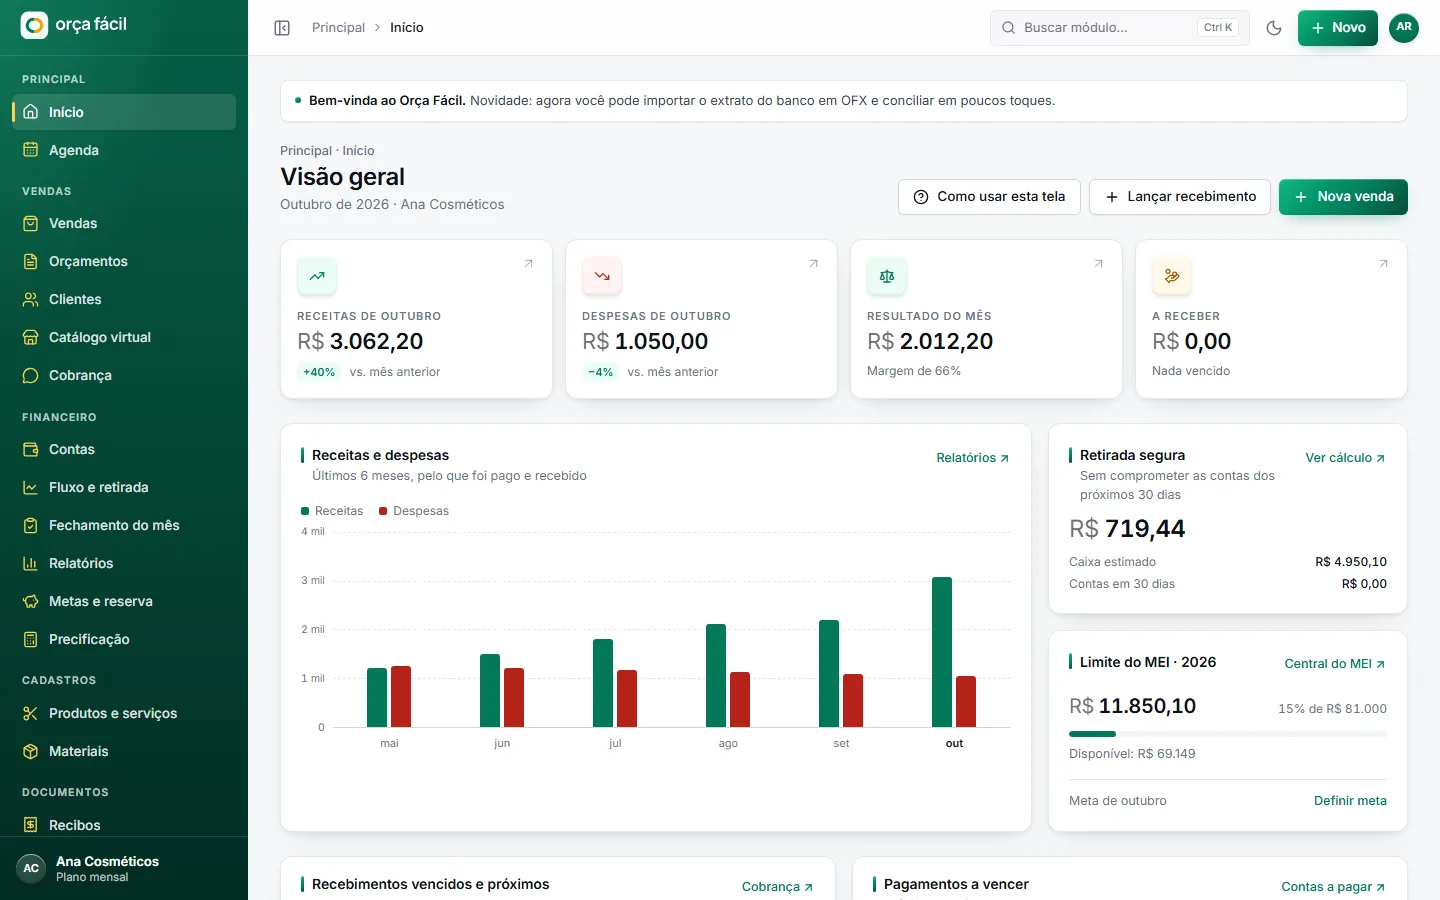Open Clientes in the sidebar

[x=124, y=299]
